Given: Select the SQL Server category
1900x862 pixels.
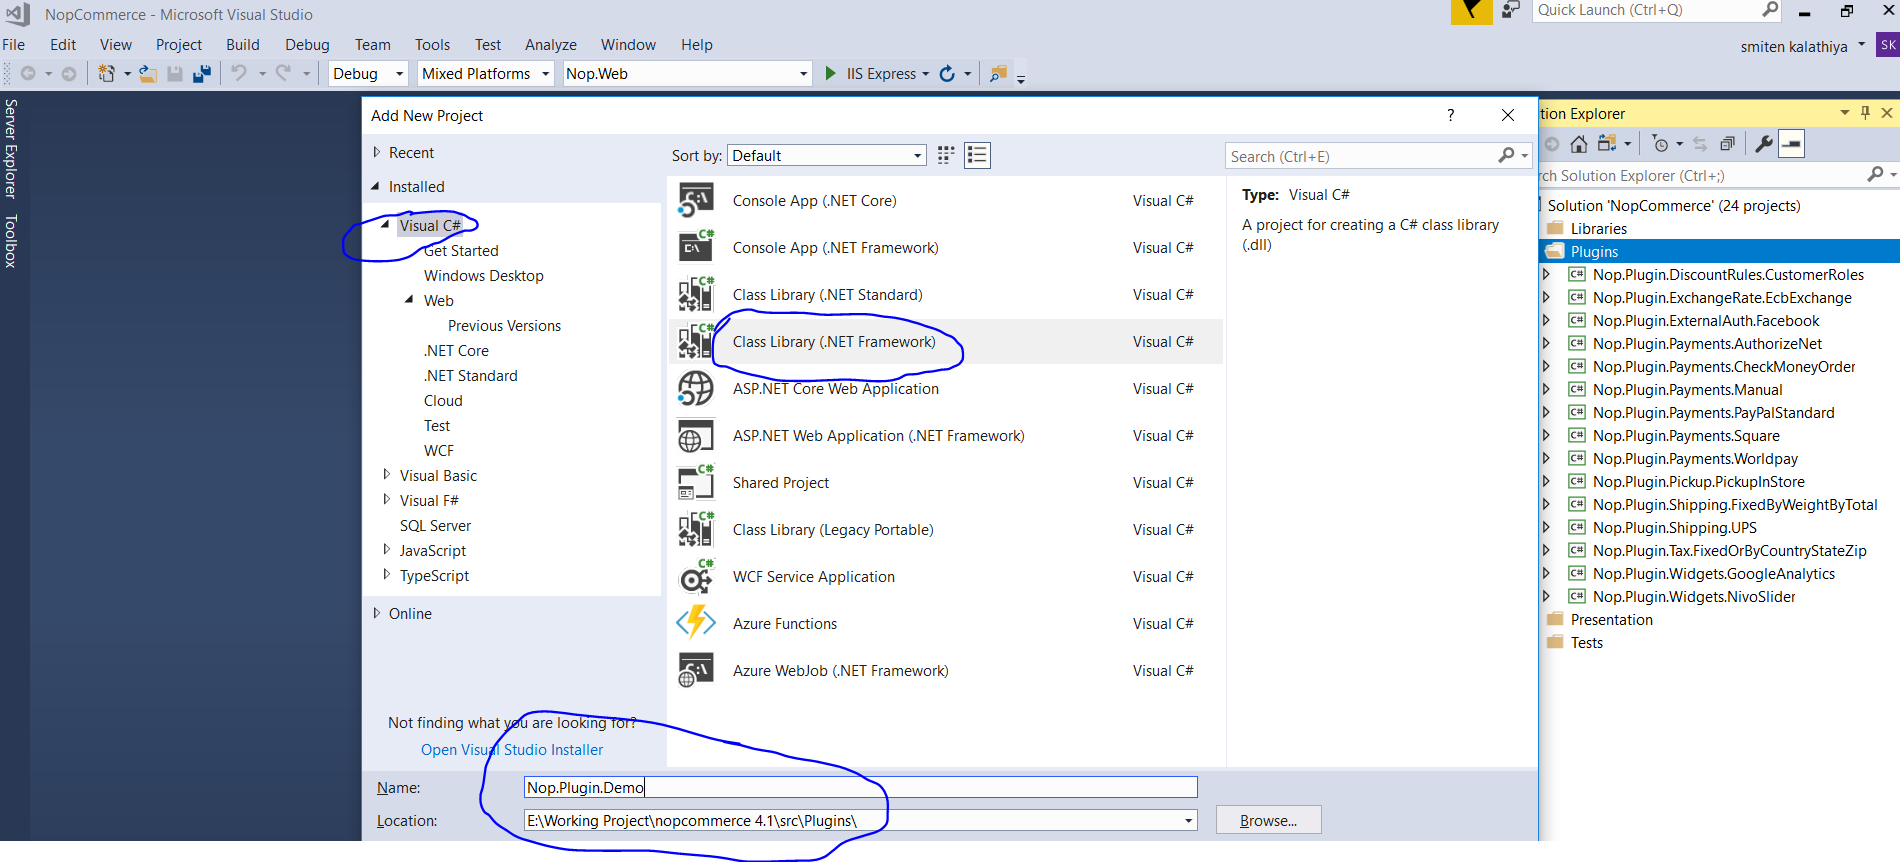Looking at the screenshot, I should tap(435, 525).
